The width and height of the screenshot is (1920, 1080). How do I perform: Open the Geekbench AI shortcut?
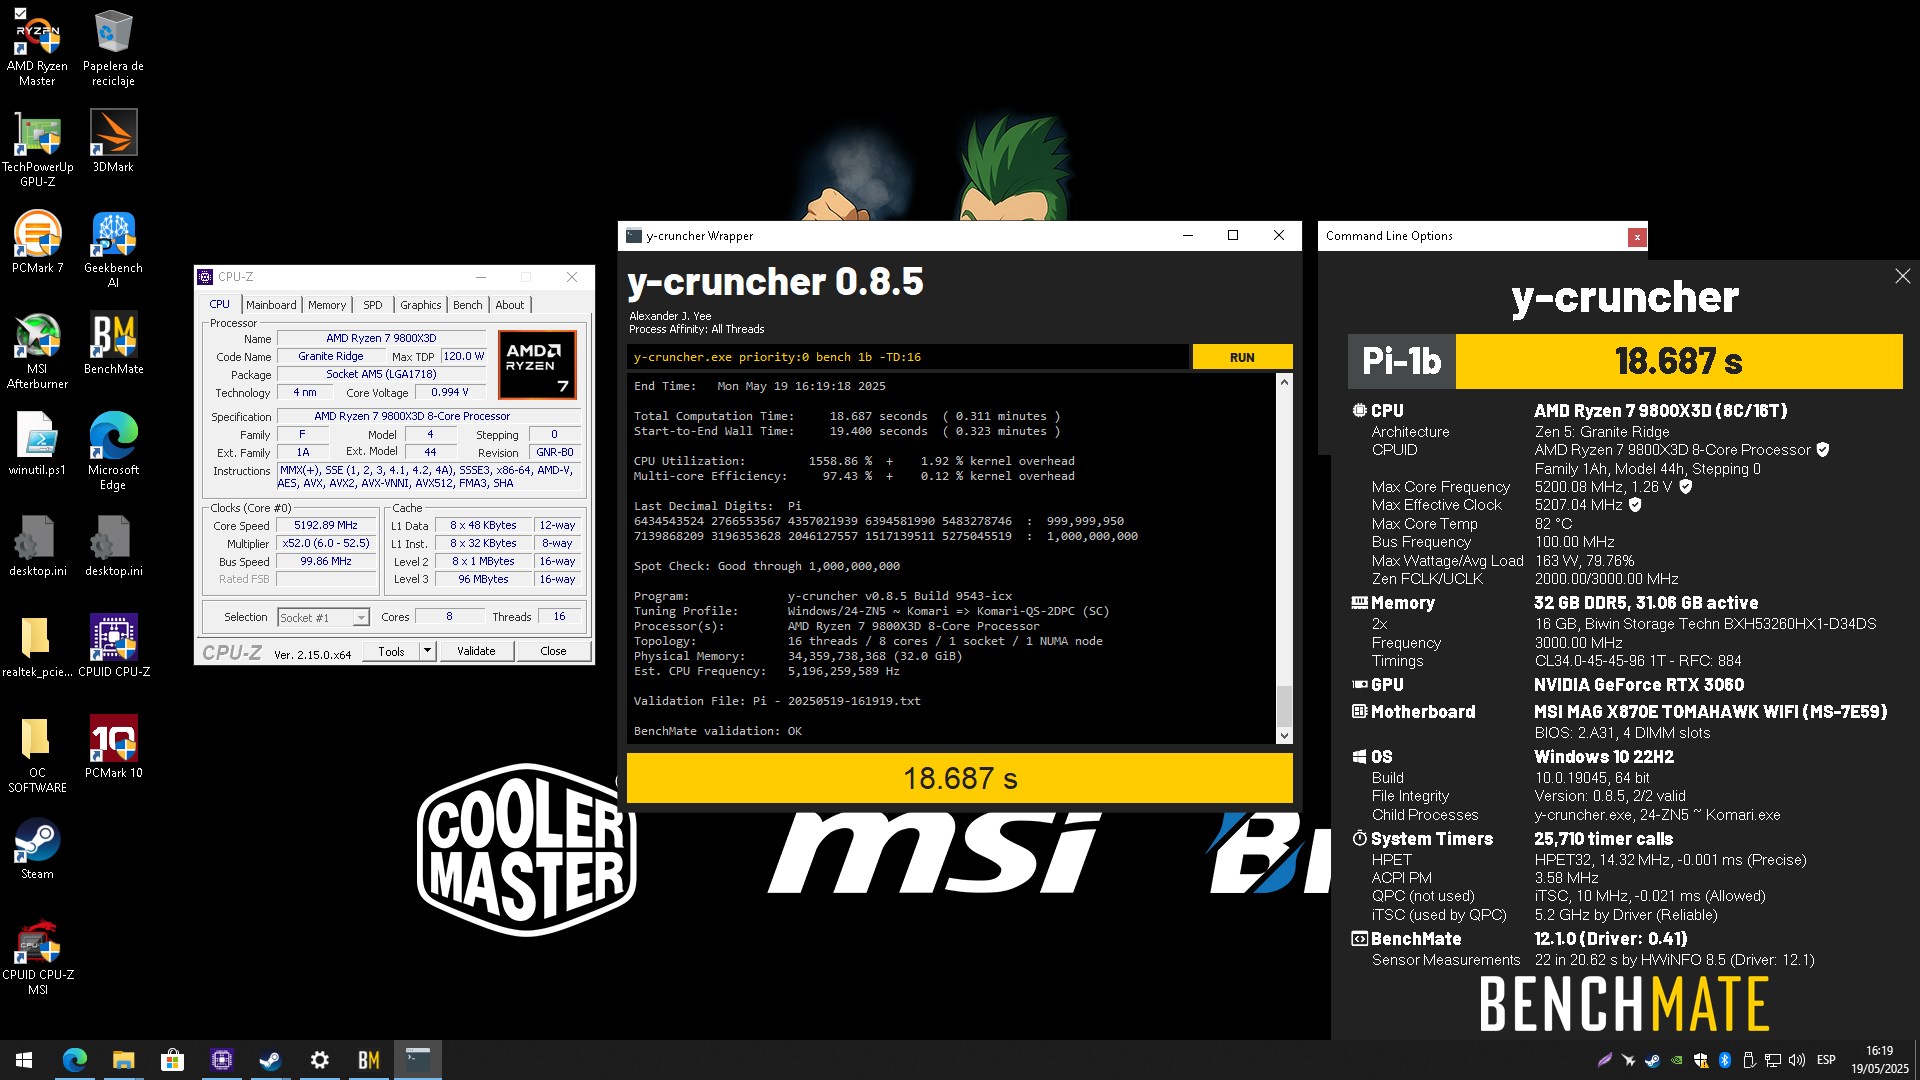pyautogui.click(x=113, y=250)
